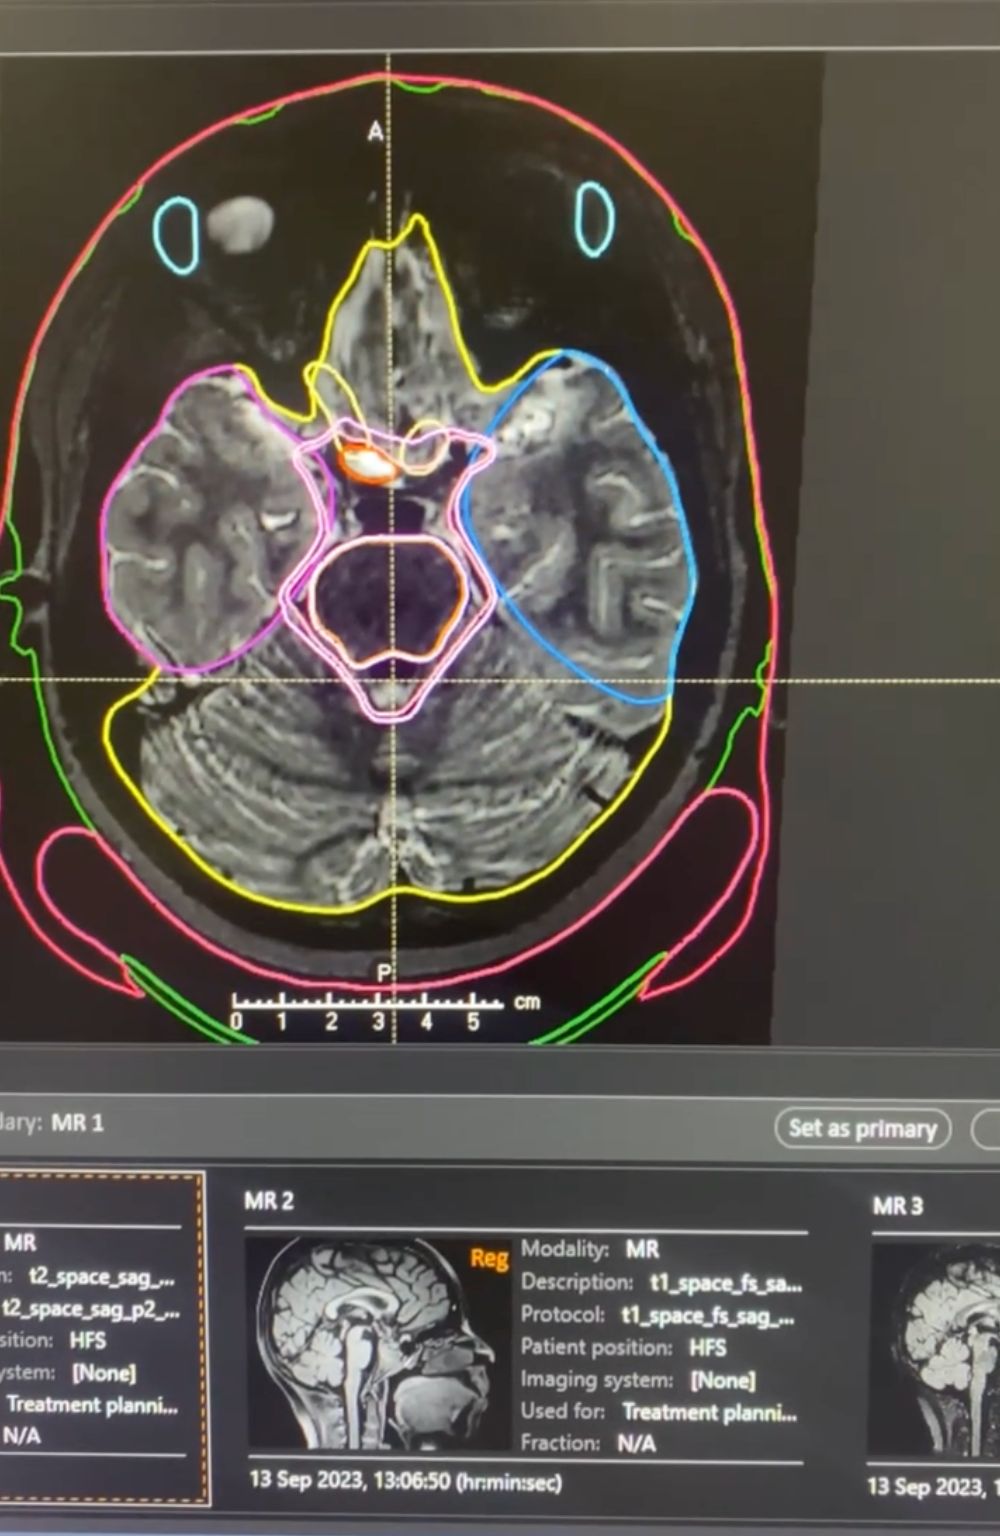Click the bright white lesion near the left cyan oval
This screenshot has height=1536, width=1000.
[x=240, y=224]
